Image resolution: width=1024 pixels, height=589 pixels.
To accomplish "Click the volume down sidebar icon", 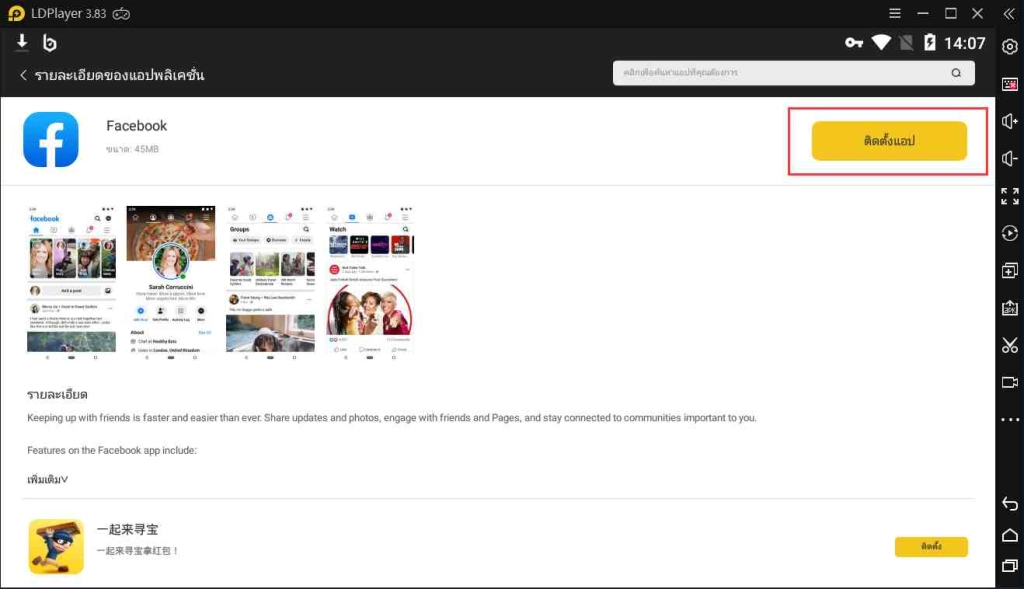I will tap(1010, 159).
